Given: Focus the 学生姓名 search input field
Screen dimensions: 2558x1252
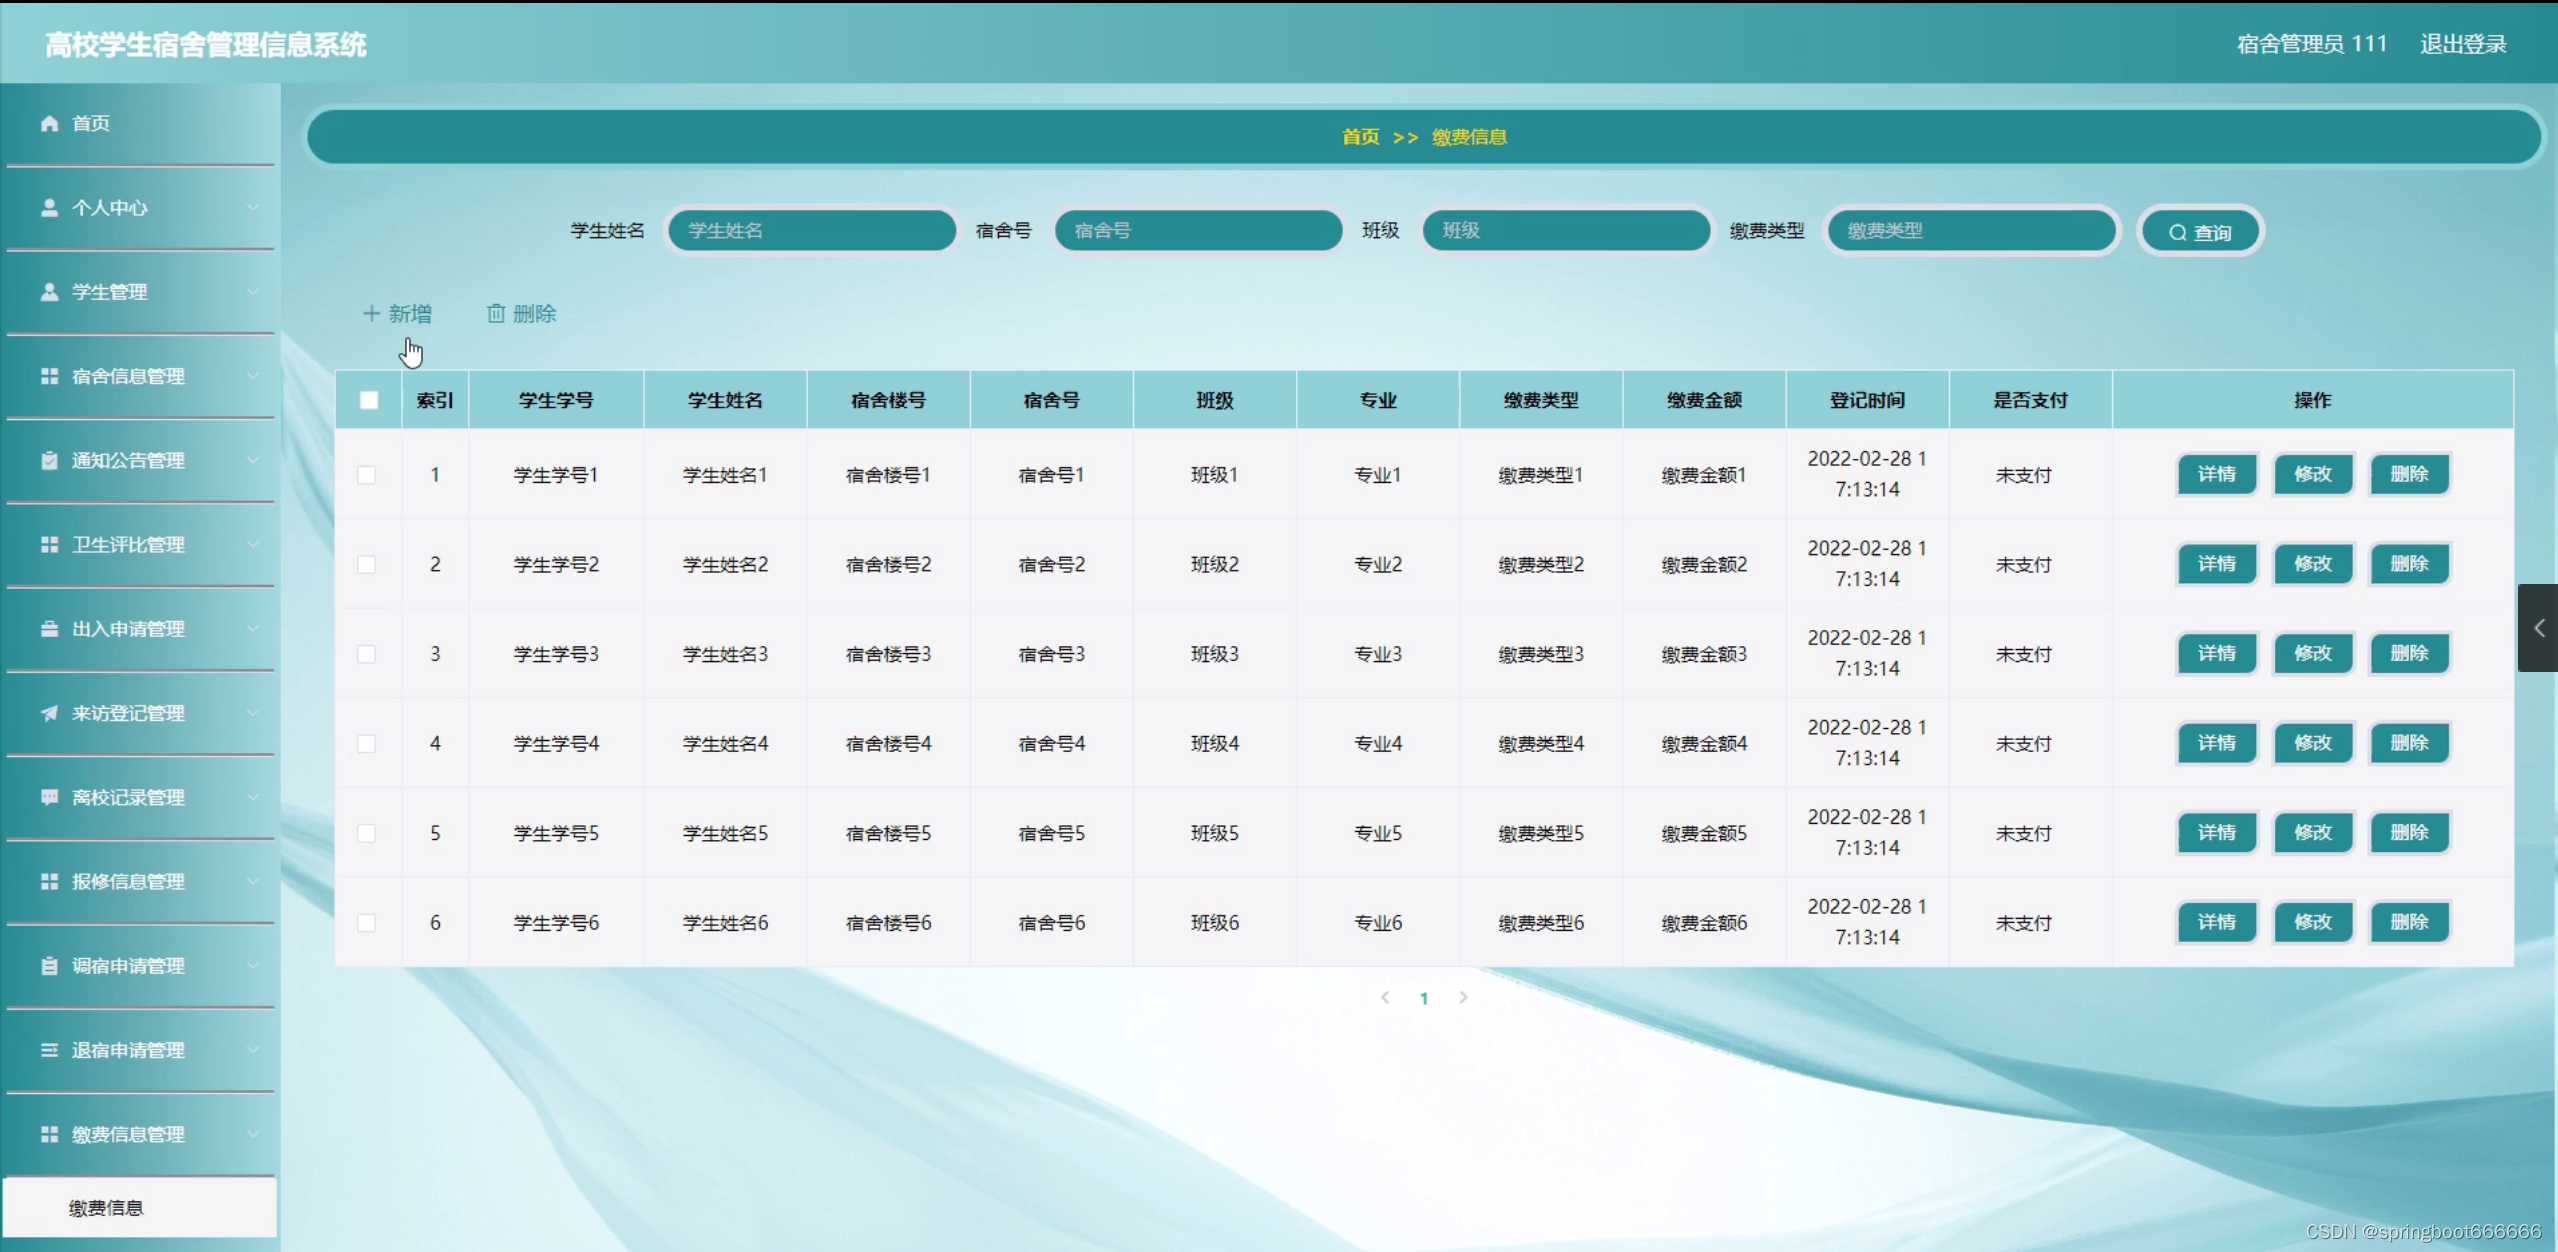Looking at the screenshot, I should tap(811, 231).
